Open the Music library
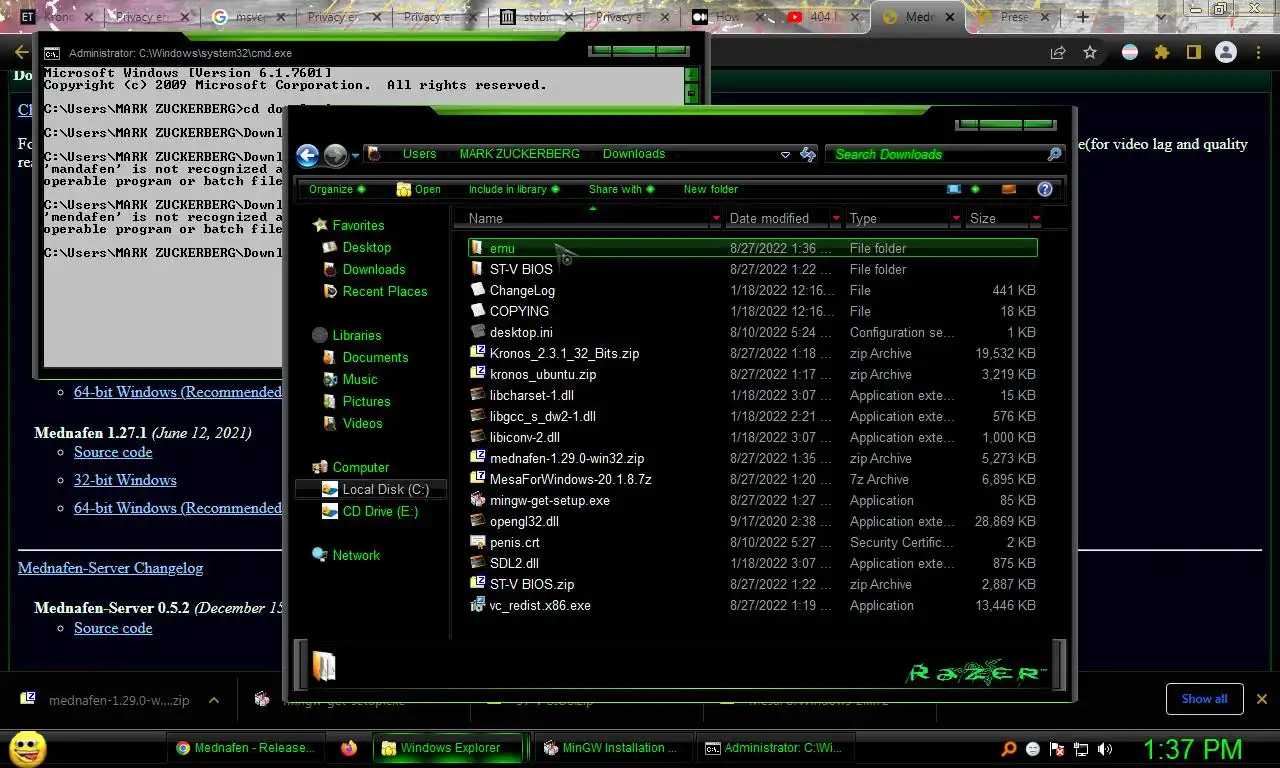The height and width of the screenshot is (768, 1280). [360, 379]
